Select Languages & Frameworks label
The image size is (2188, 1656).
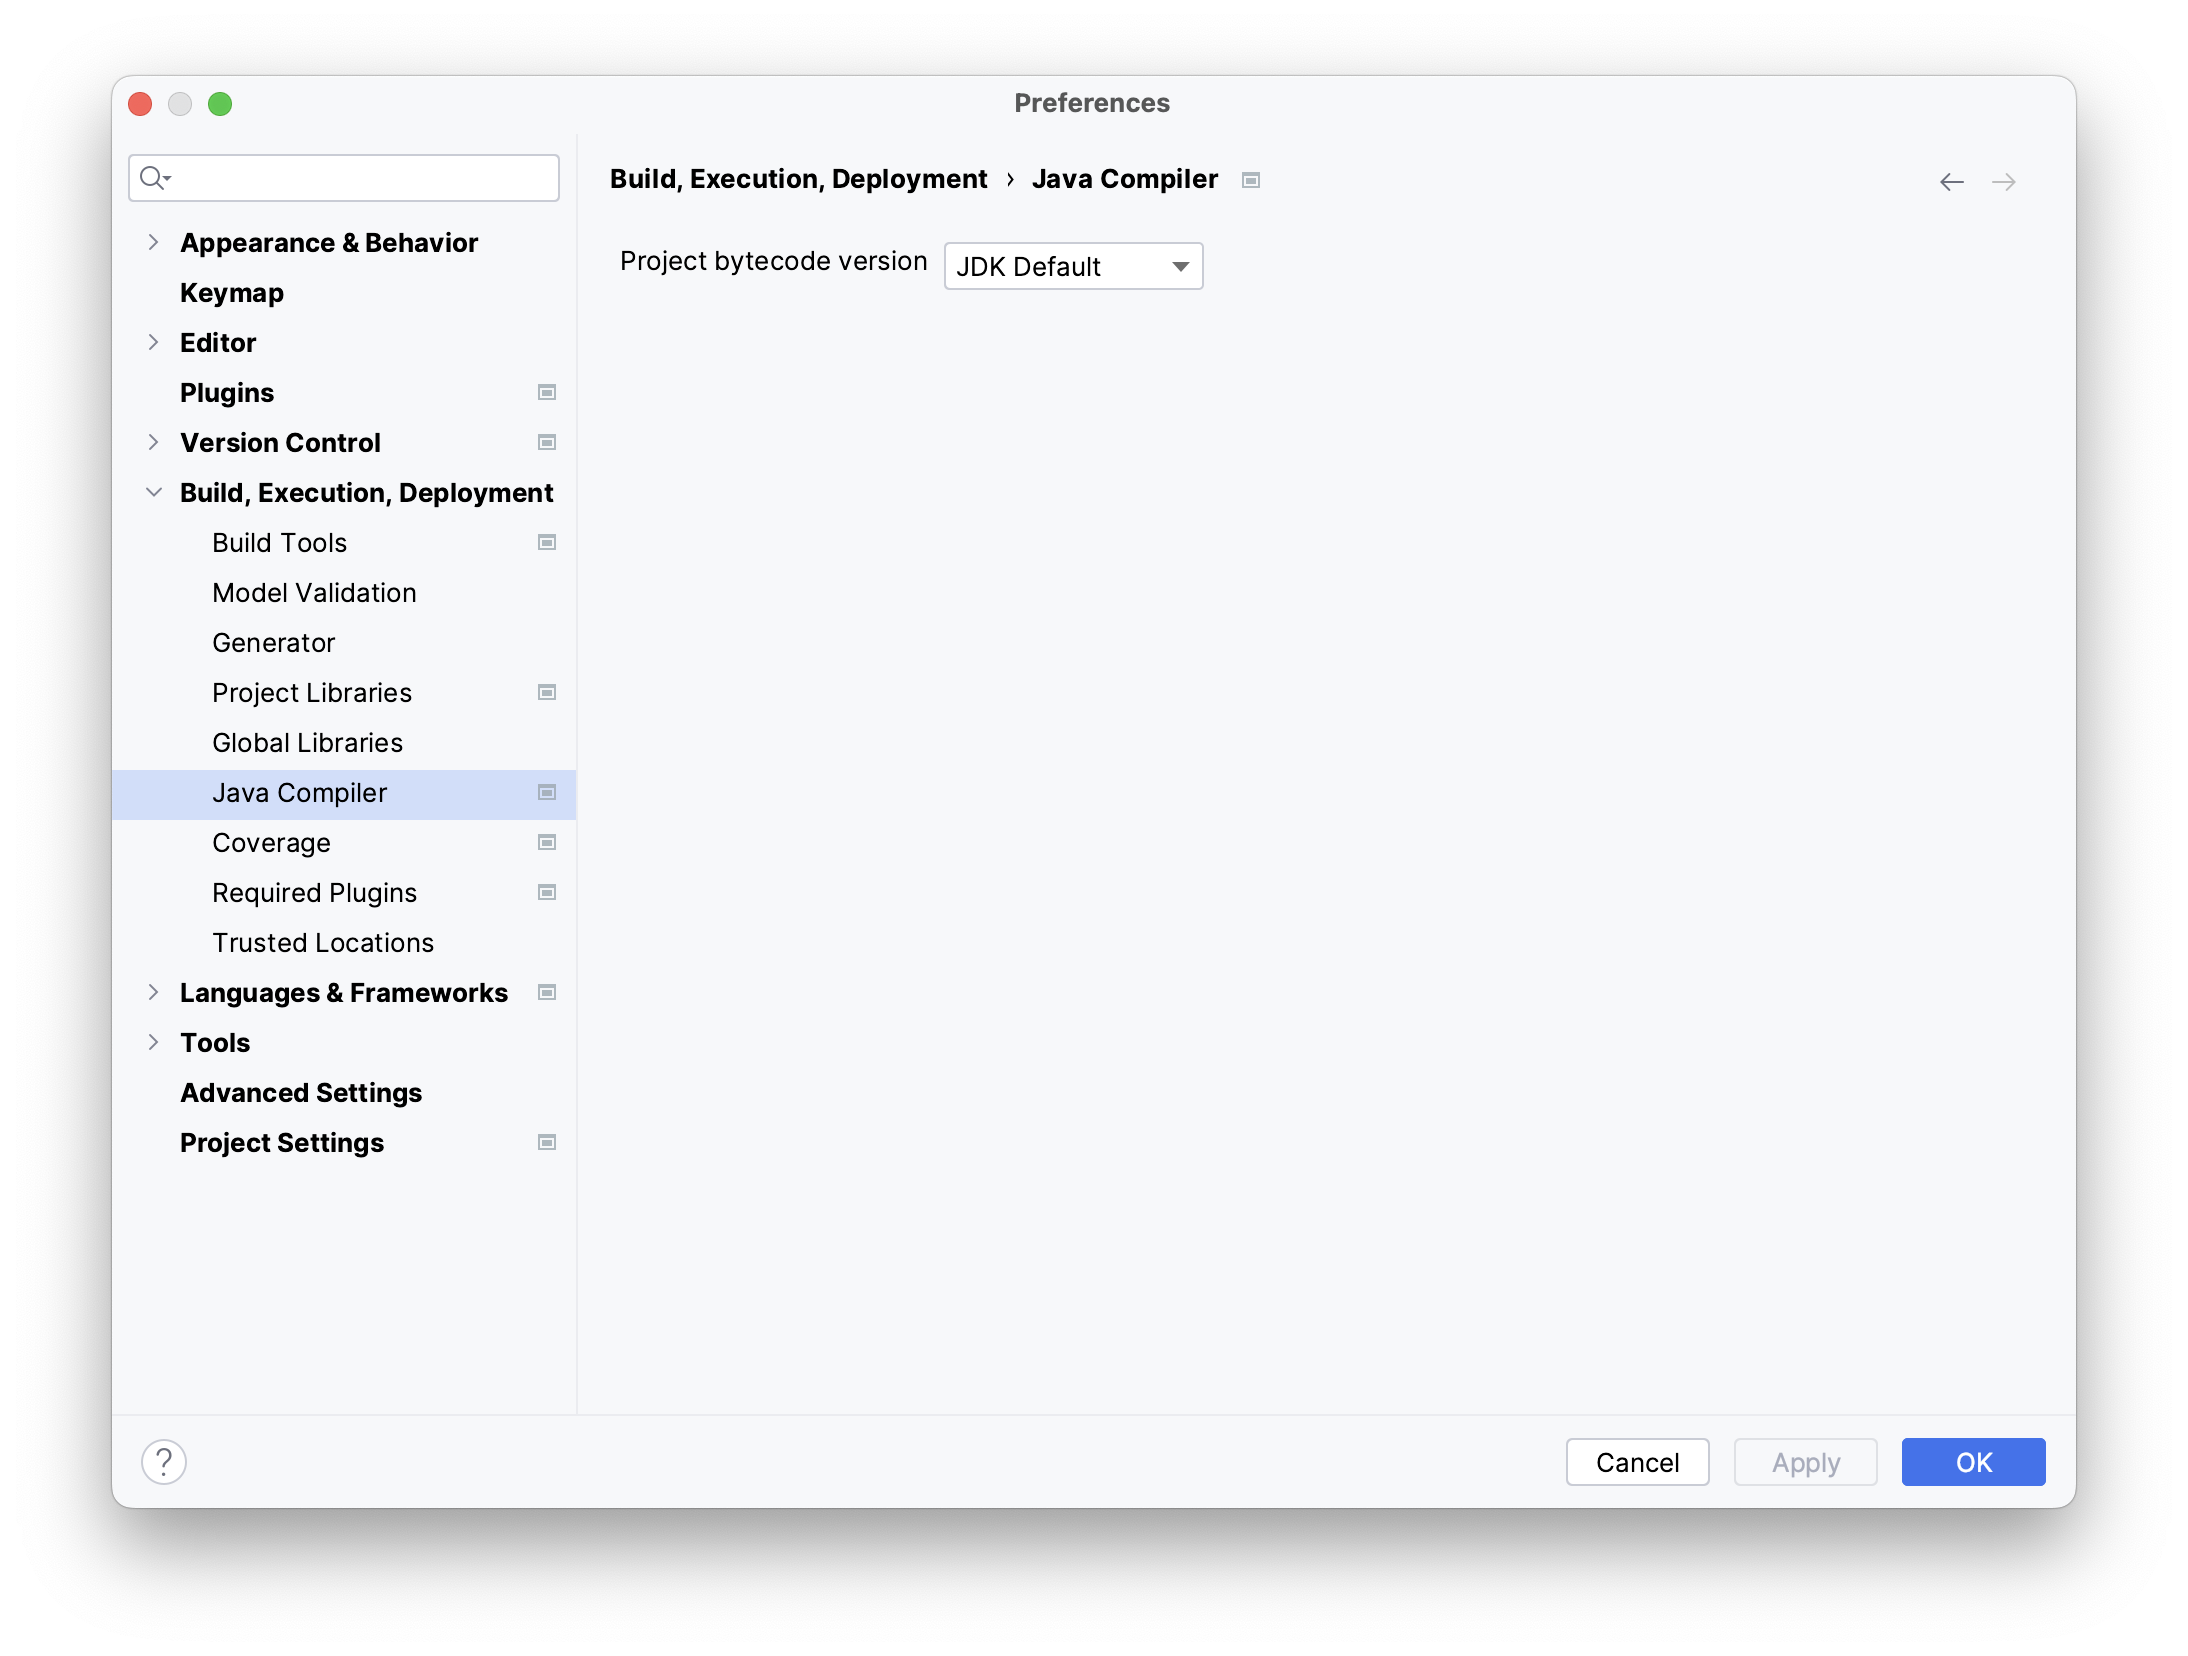[x=344, y=993]
